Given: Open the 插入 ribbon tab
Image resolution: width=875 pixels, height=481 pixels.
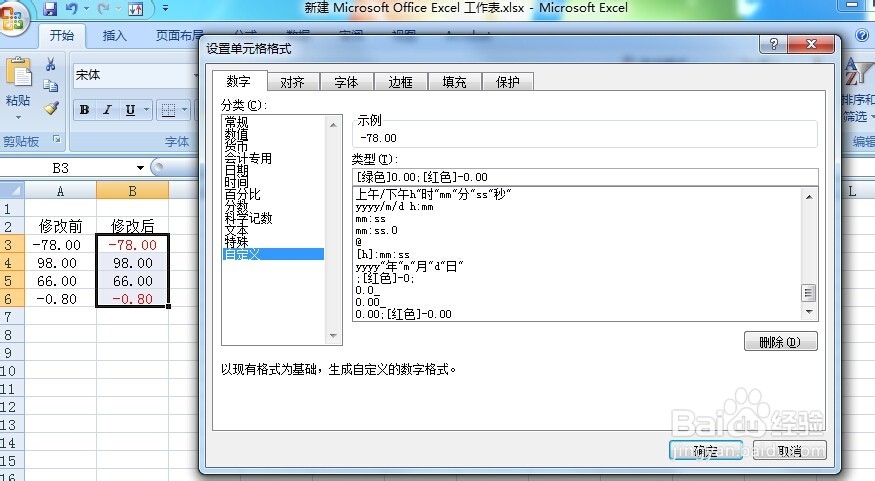Looking at the screenshot, I should (x=114, y=36).
